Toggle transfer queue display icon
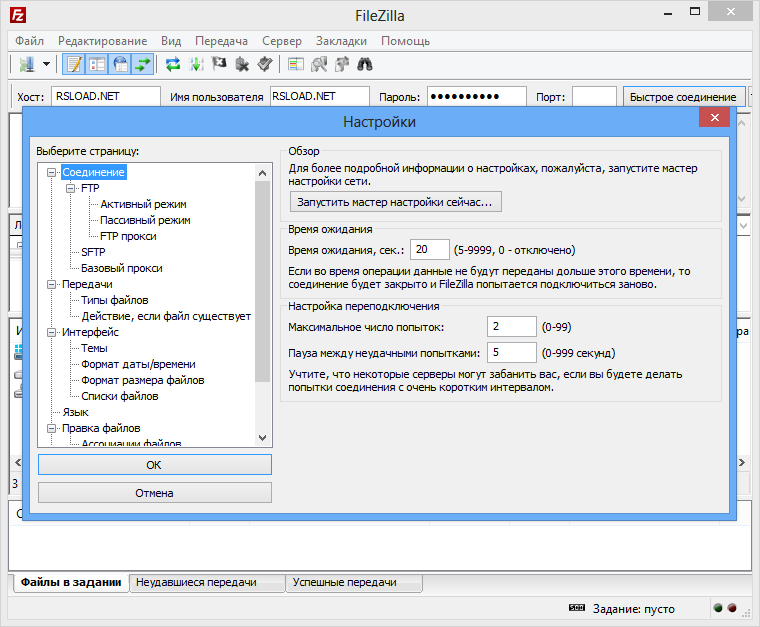The image size is (760, 627). click(x=142, y=64)
